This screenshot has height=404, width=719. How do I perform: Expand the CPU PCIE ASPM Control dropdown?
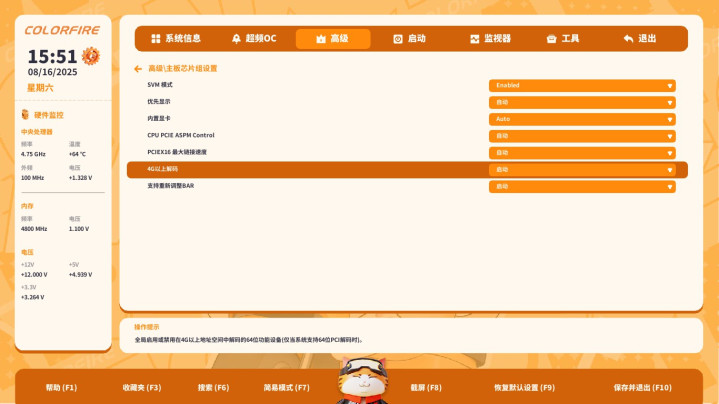(x=582, y=136)
